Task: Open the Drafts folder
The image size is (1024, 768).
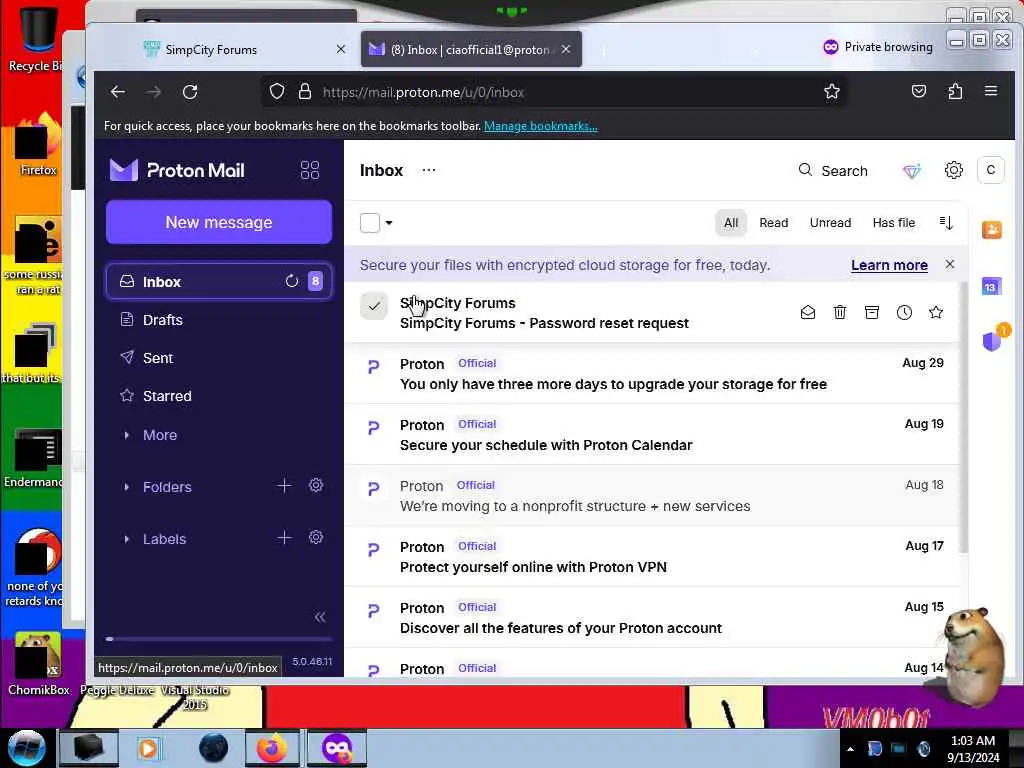Action: pos(219,320)
